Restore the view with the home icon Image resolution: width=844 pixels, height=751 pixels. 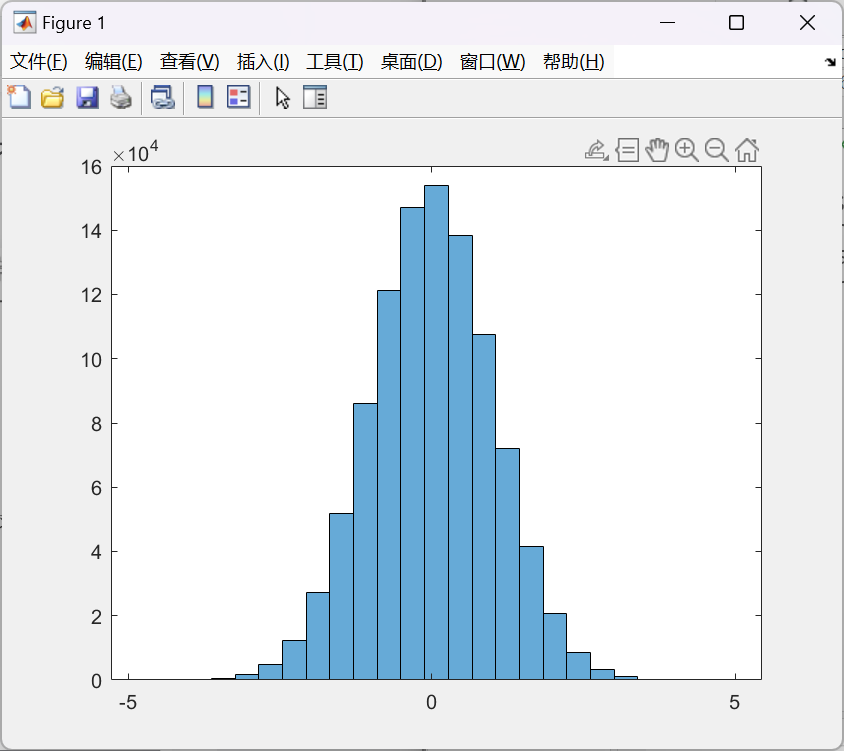coord(746,150)
